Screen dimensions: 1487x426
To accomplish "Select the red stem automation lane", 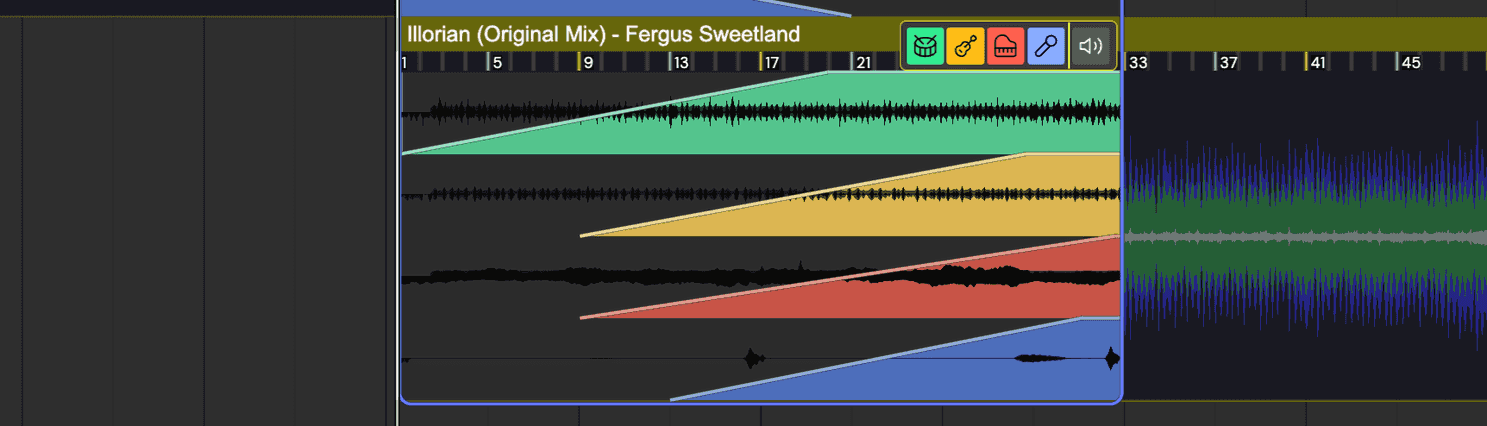I will coord(760,277).
